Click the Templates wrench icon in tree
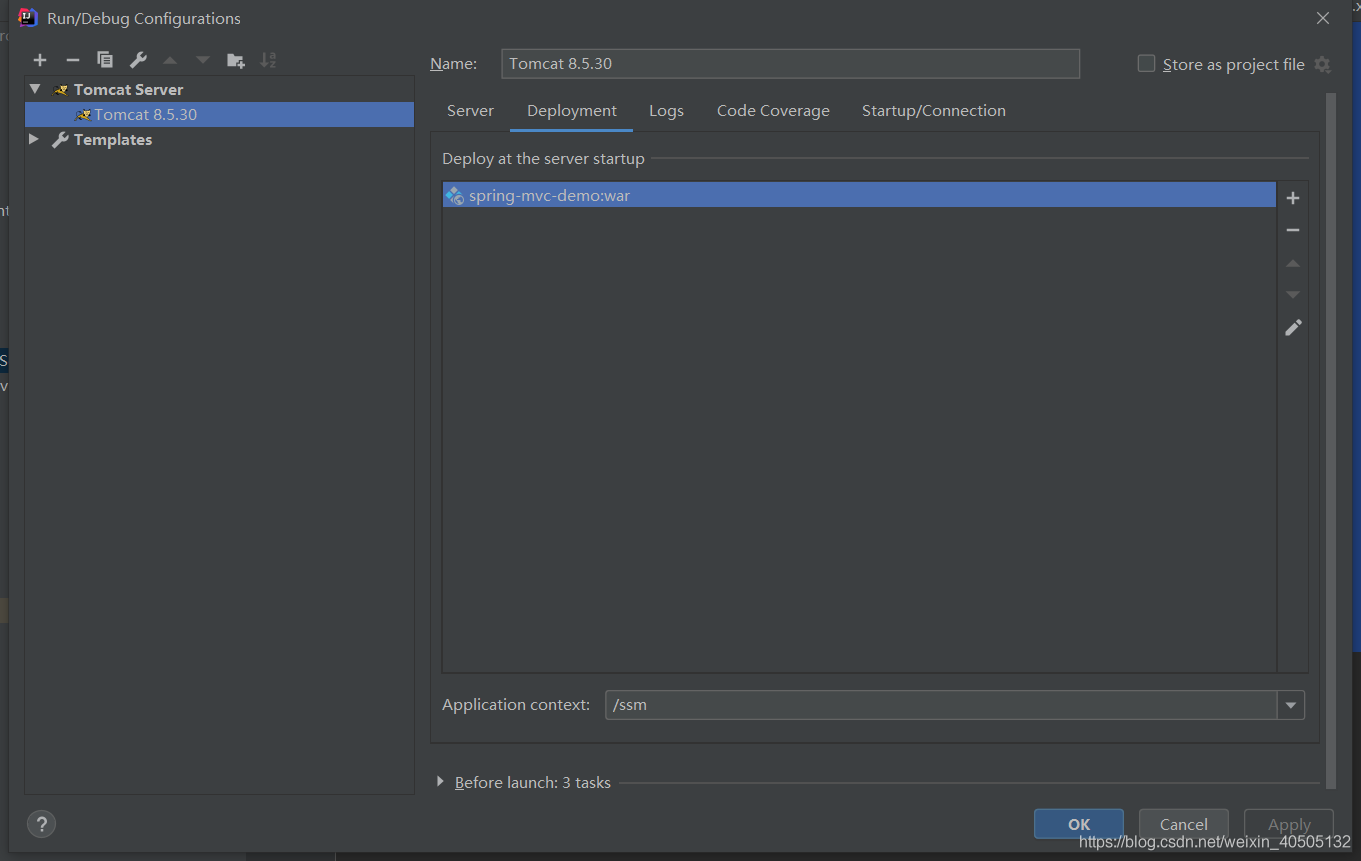 (61, 140)
